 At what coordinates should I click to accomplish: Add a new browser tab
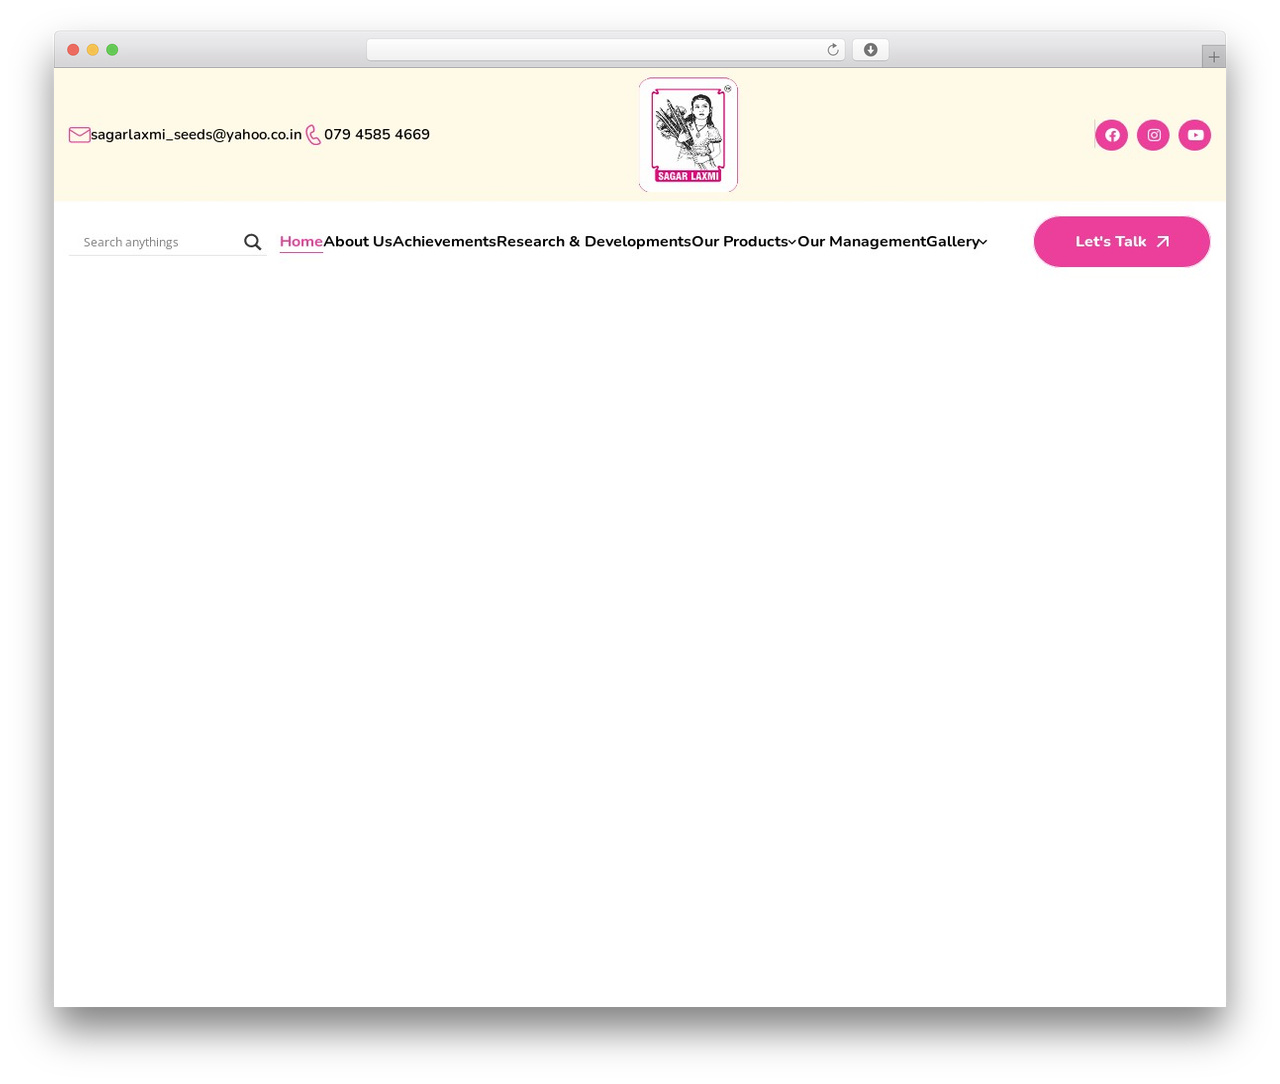click(1214, 57)
